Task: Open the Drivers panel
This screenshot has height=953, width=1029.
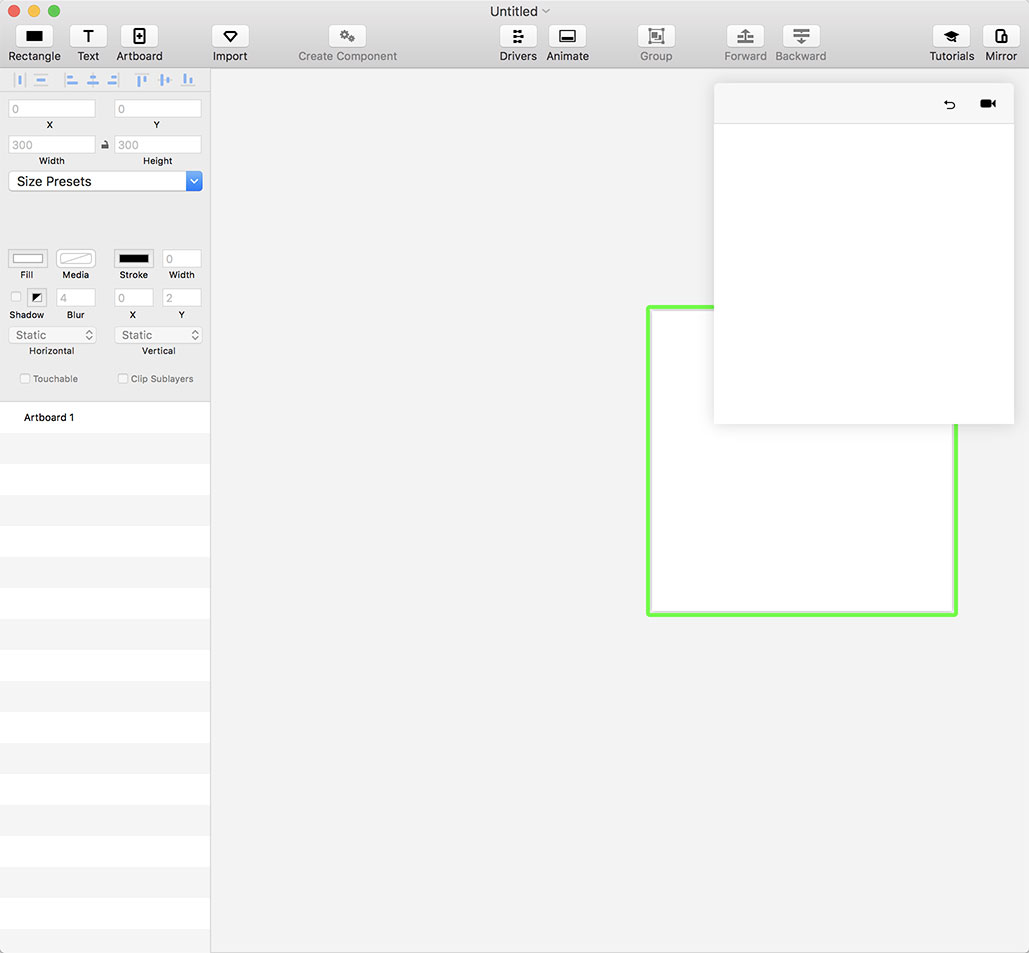Action: [518, 37]
